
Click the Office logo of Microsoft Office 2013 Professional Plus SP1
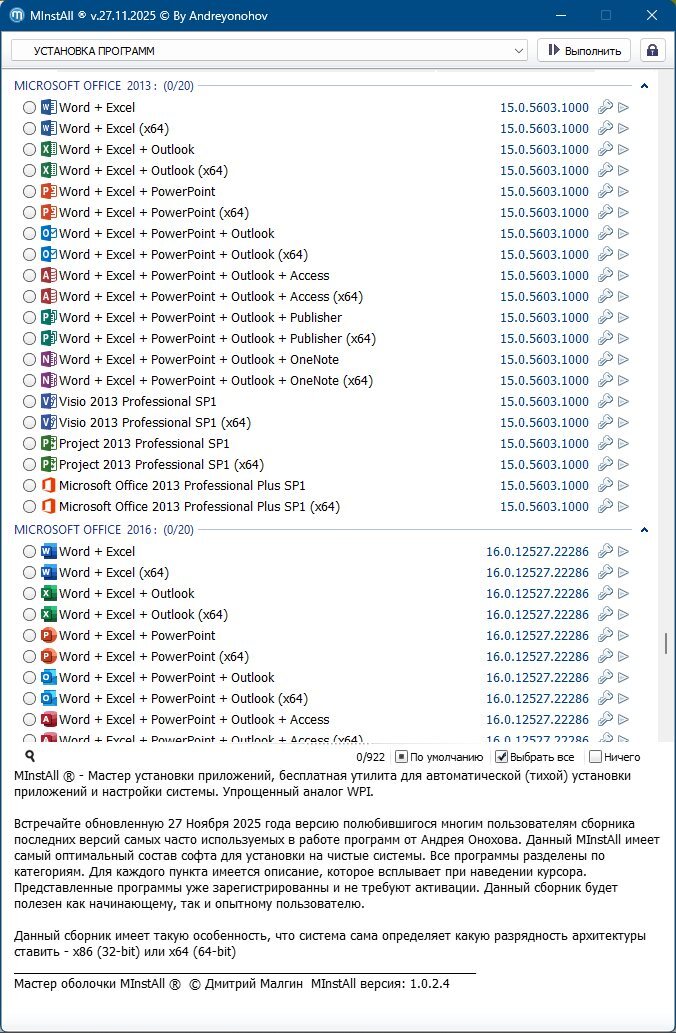[x=48, y=486]
